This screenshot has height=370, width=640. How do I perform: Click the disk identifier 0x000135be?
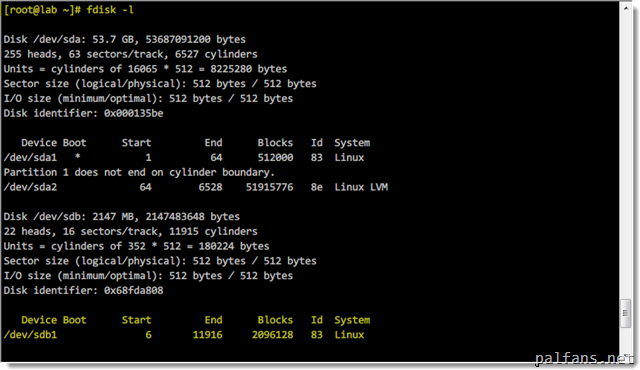133,113
